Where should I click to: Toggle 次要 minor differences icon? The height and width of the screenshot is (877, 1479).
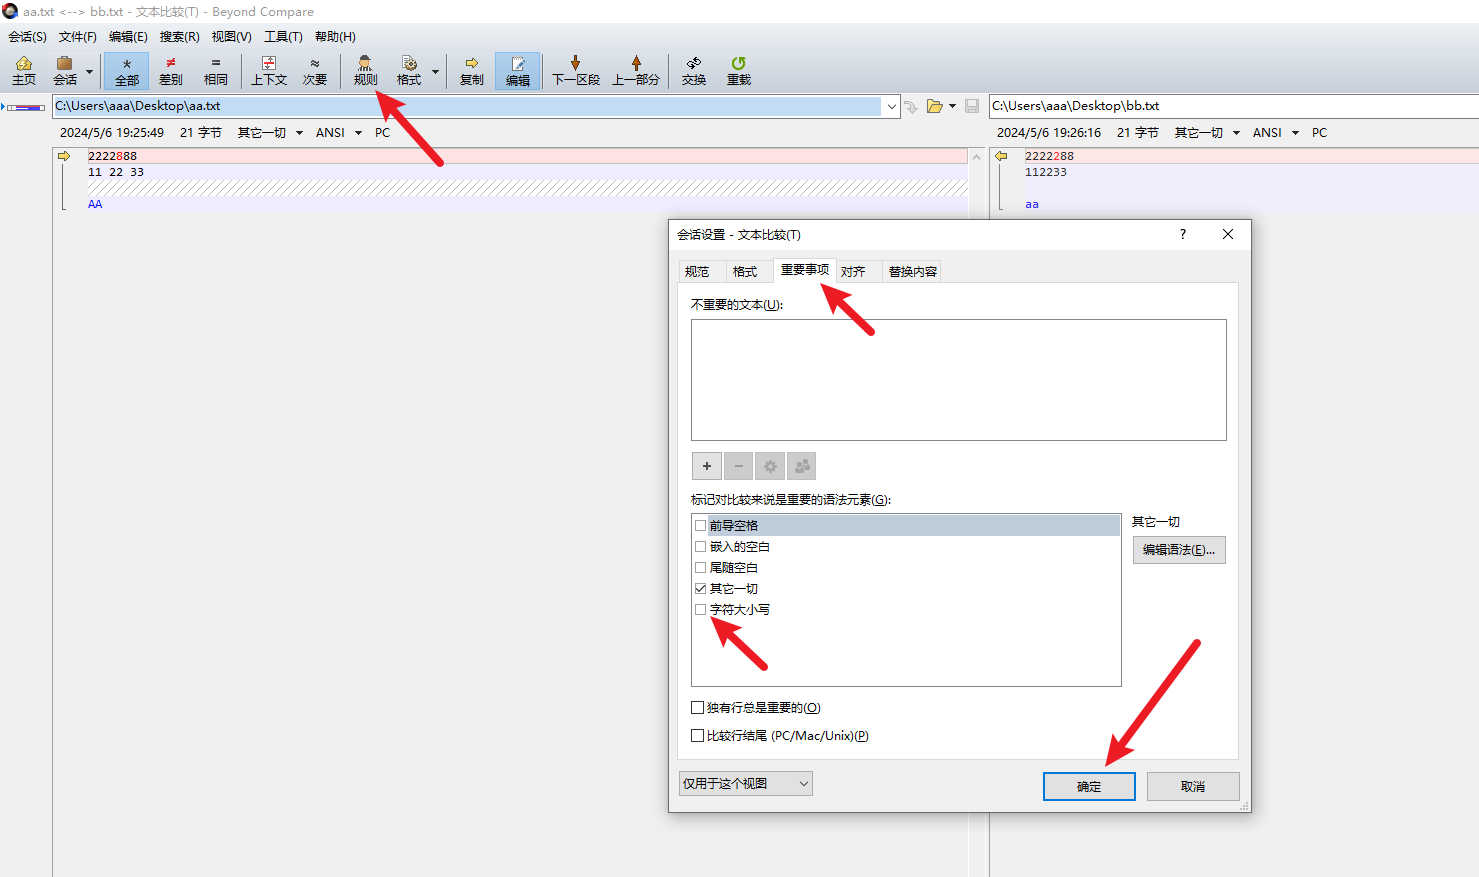tap(315, 71)
